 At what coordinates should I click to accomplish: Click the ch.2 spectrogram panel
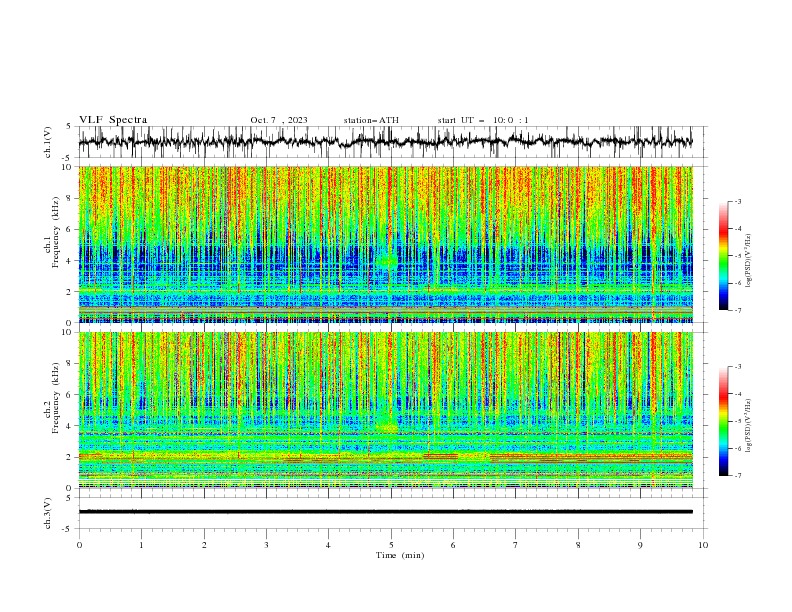point(386,410)
